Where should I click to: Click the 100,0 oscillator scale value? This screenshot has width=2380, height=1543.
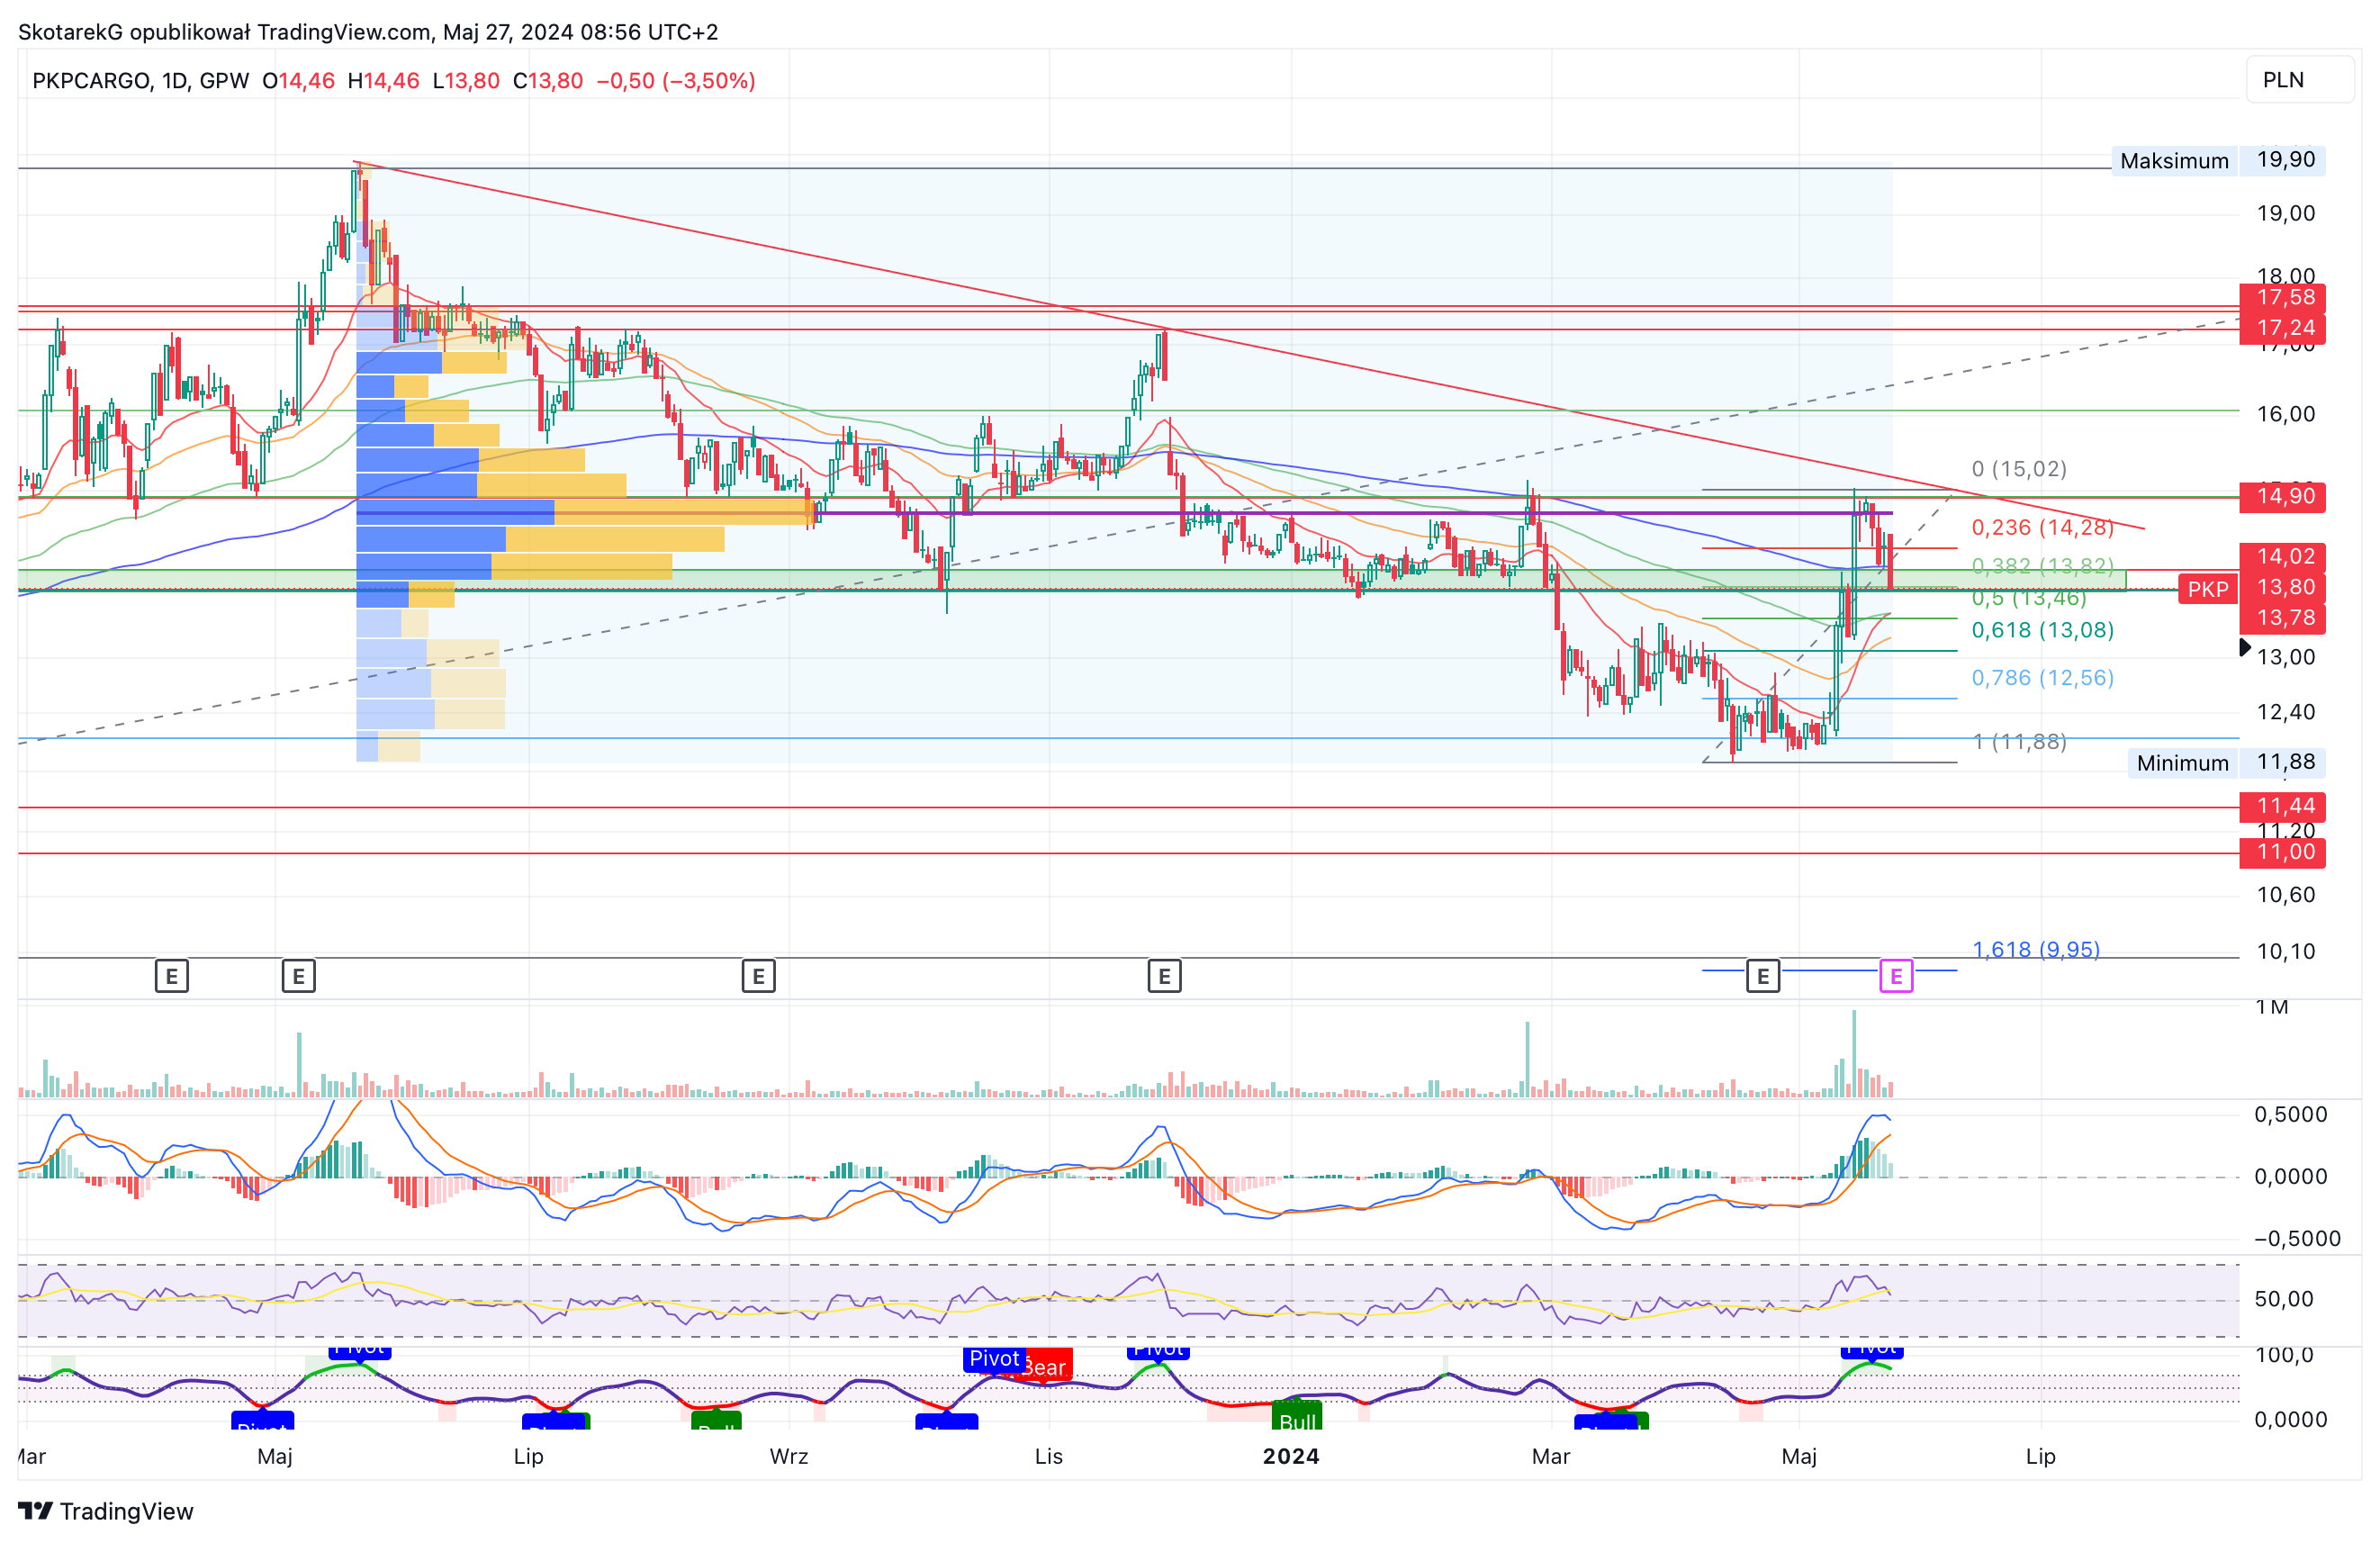tap(2284, 1355)
